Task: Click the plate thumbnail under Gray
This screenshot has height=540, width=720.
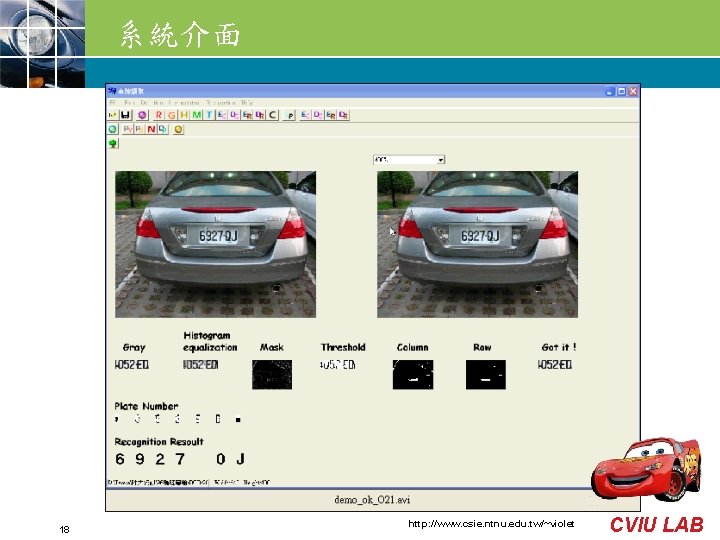Action: pyautogui.click(x=132, y=365)
